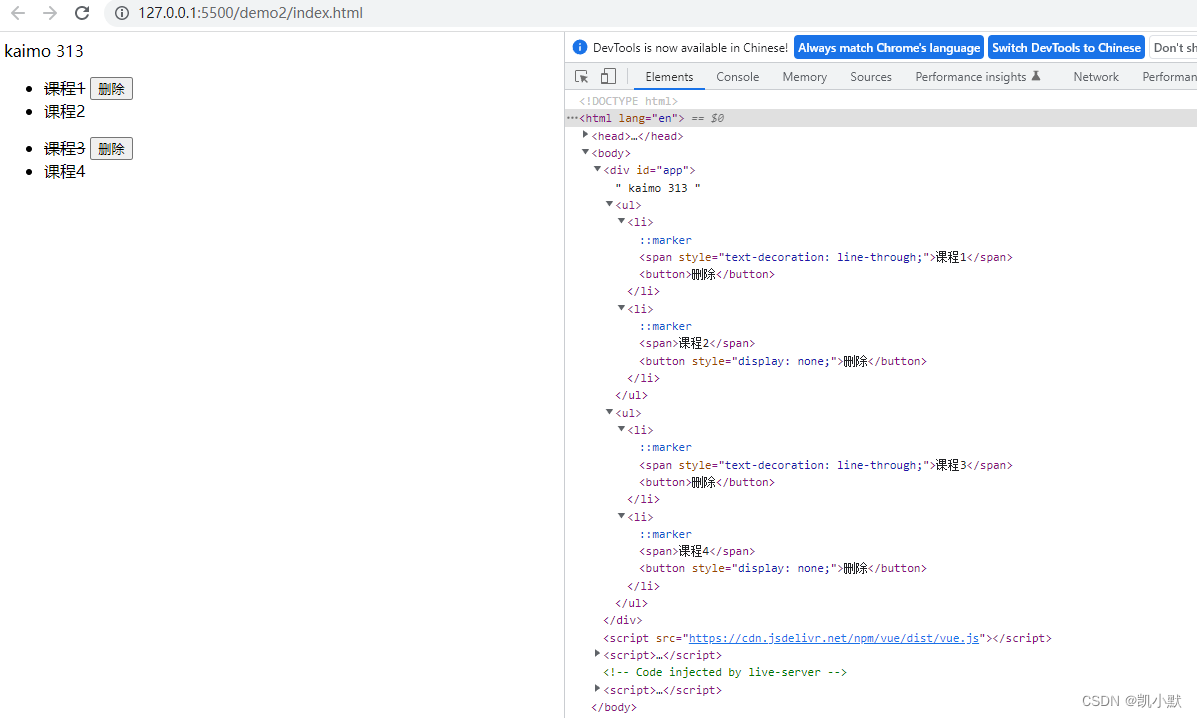Image resolution: width=1197 pixels, height=718 pixels.
Task: Go back using browser back arrow
Action: point(18,13)
